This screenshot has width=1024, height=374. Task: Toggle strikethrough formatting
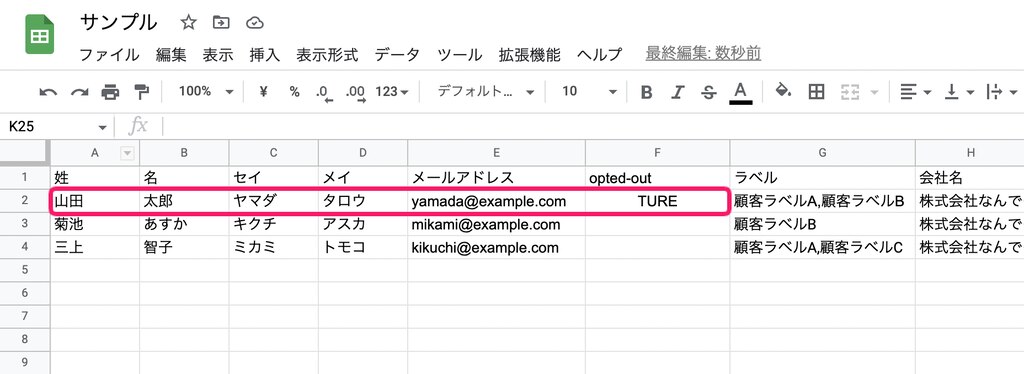pos(709,92)
